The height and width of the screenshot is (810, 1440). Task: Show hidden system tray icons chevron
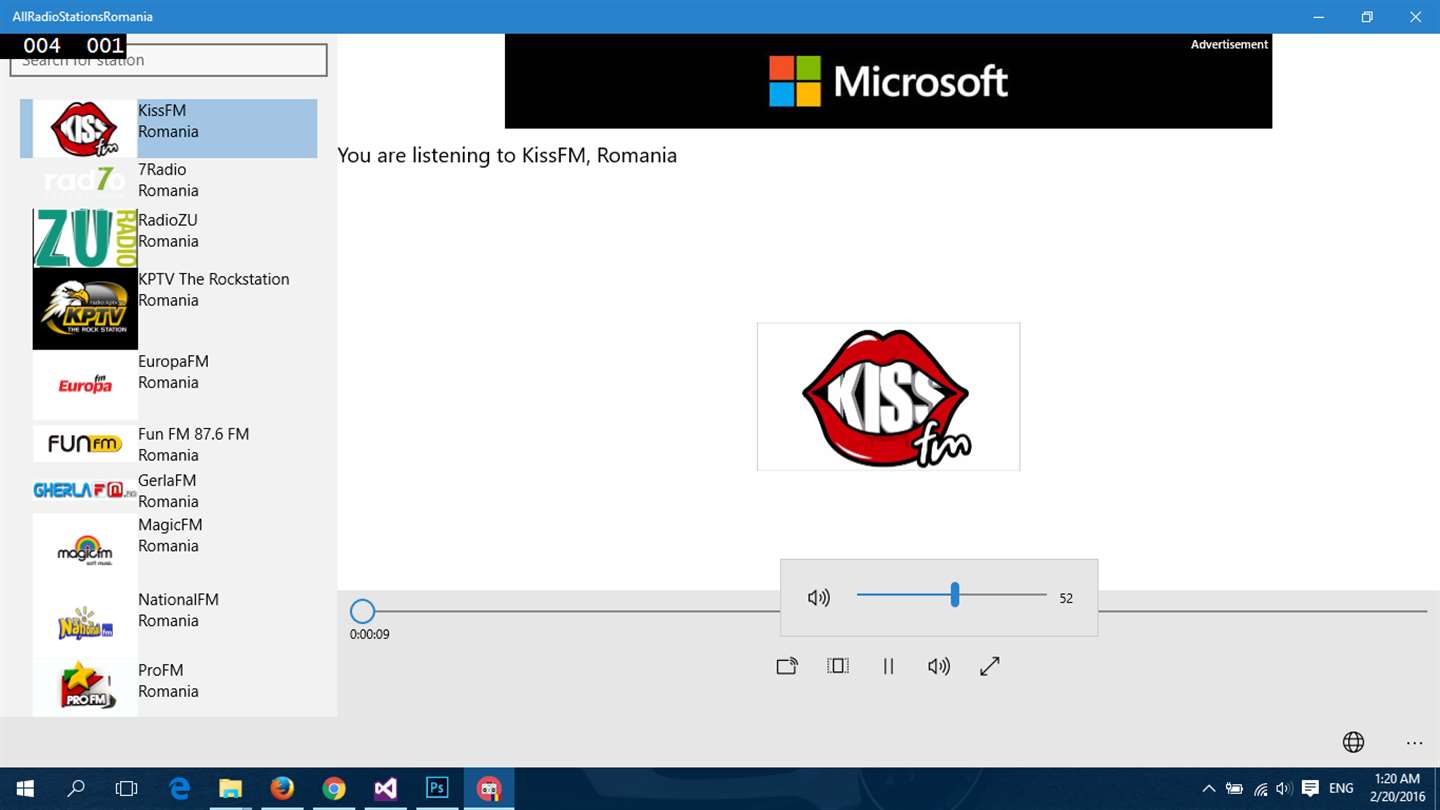coord(1208,789)
